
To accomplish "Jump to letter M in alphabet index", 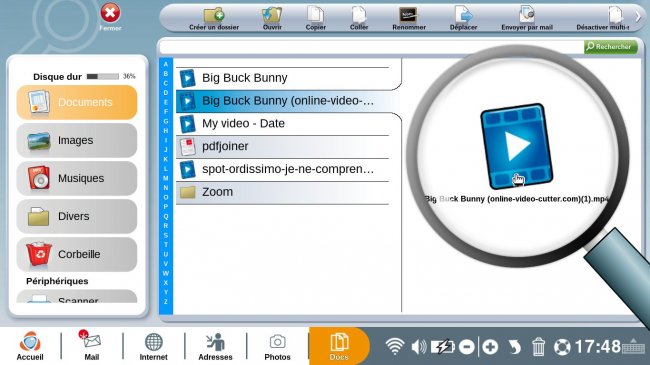I will [165, 178].
